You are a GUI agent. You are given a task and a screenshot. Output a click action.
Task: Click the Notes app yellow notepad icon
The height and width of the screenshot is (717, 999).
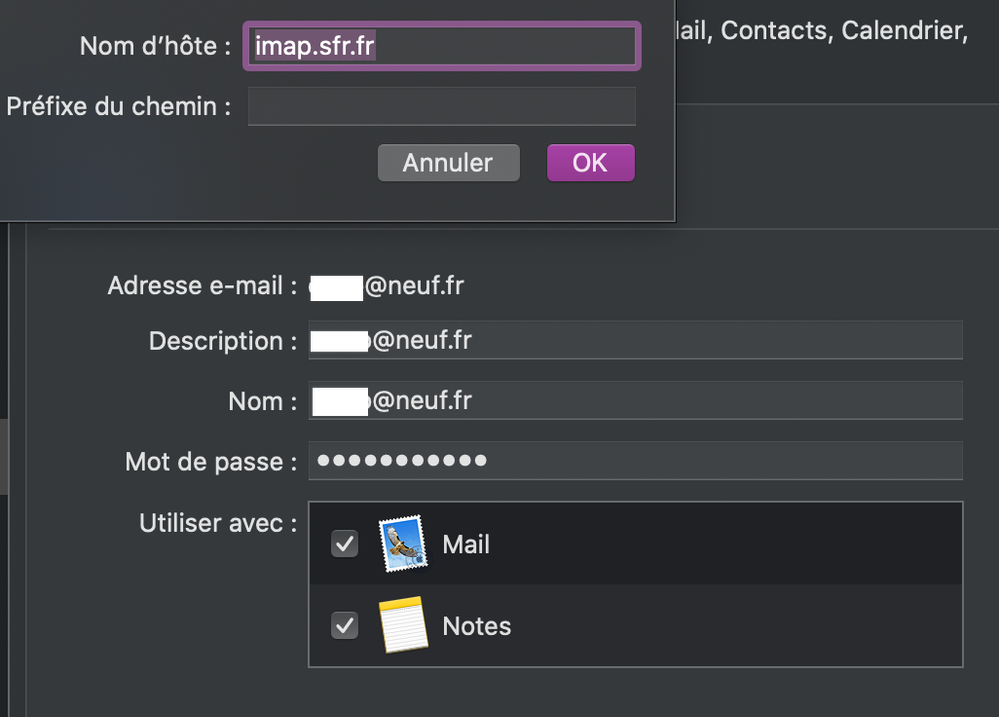pos(403,625)
